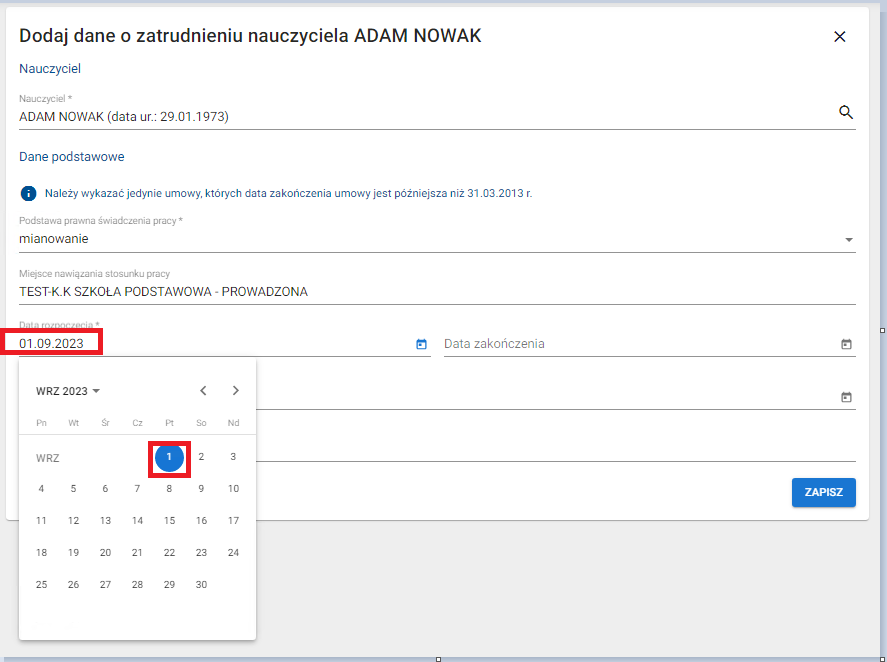Select day 1 in the calendar
Image resolution: width=887 pixels, height=662 pixels.
169,457
